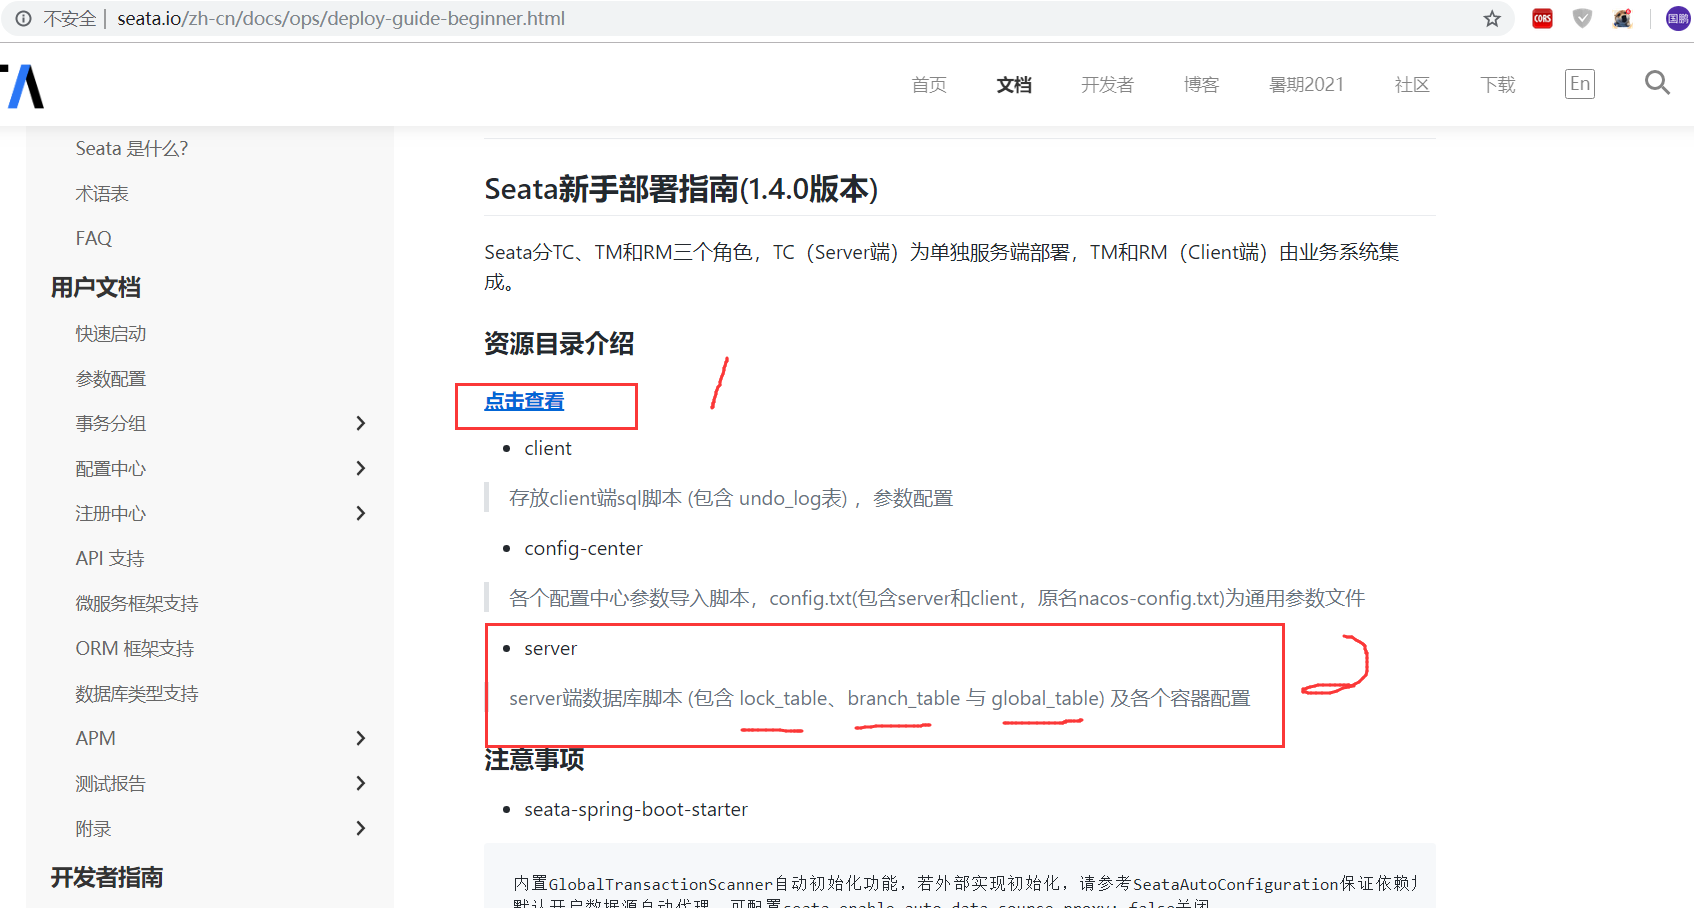Click the Seata新手部署指南(1.4.0版本) heading
The height and width of the screenshot is (908, 1694).
click(x=681, y=189)
